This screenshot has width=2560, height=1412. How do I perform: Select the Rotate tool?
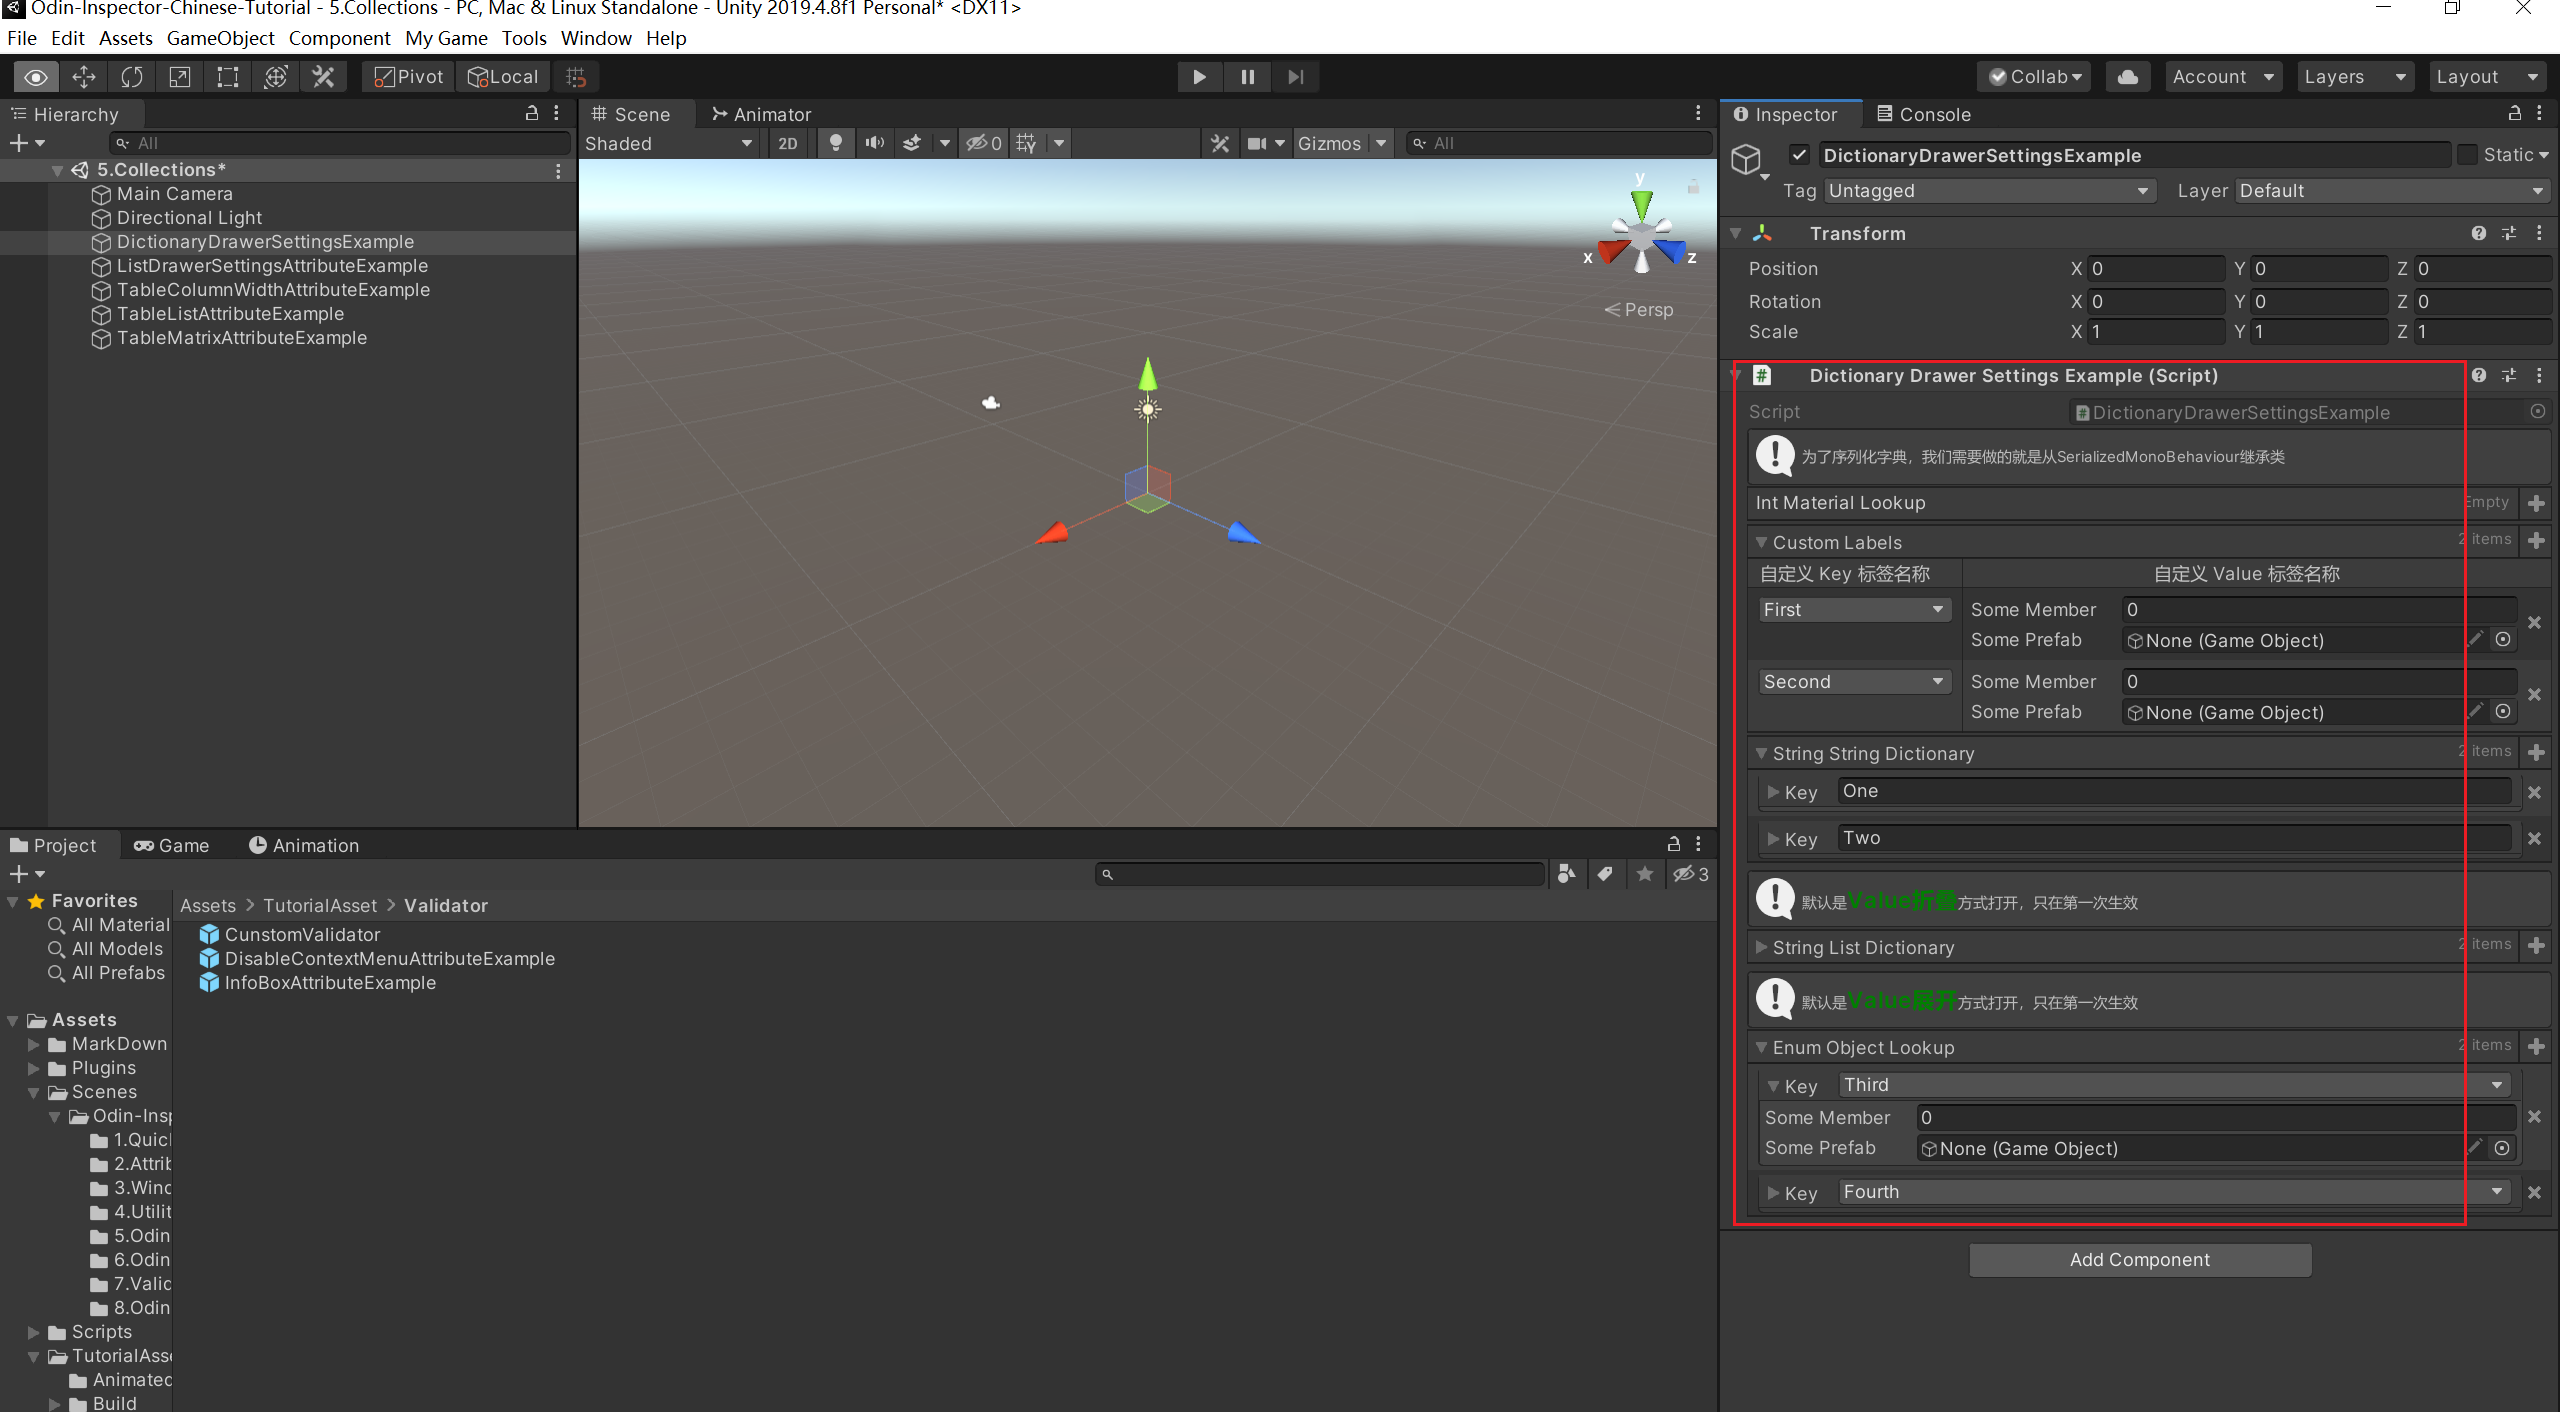132,77
